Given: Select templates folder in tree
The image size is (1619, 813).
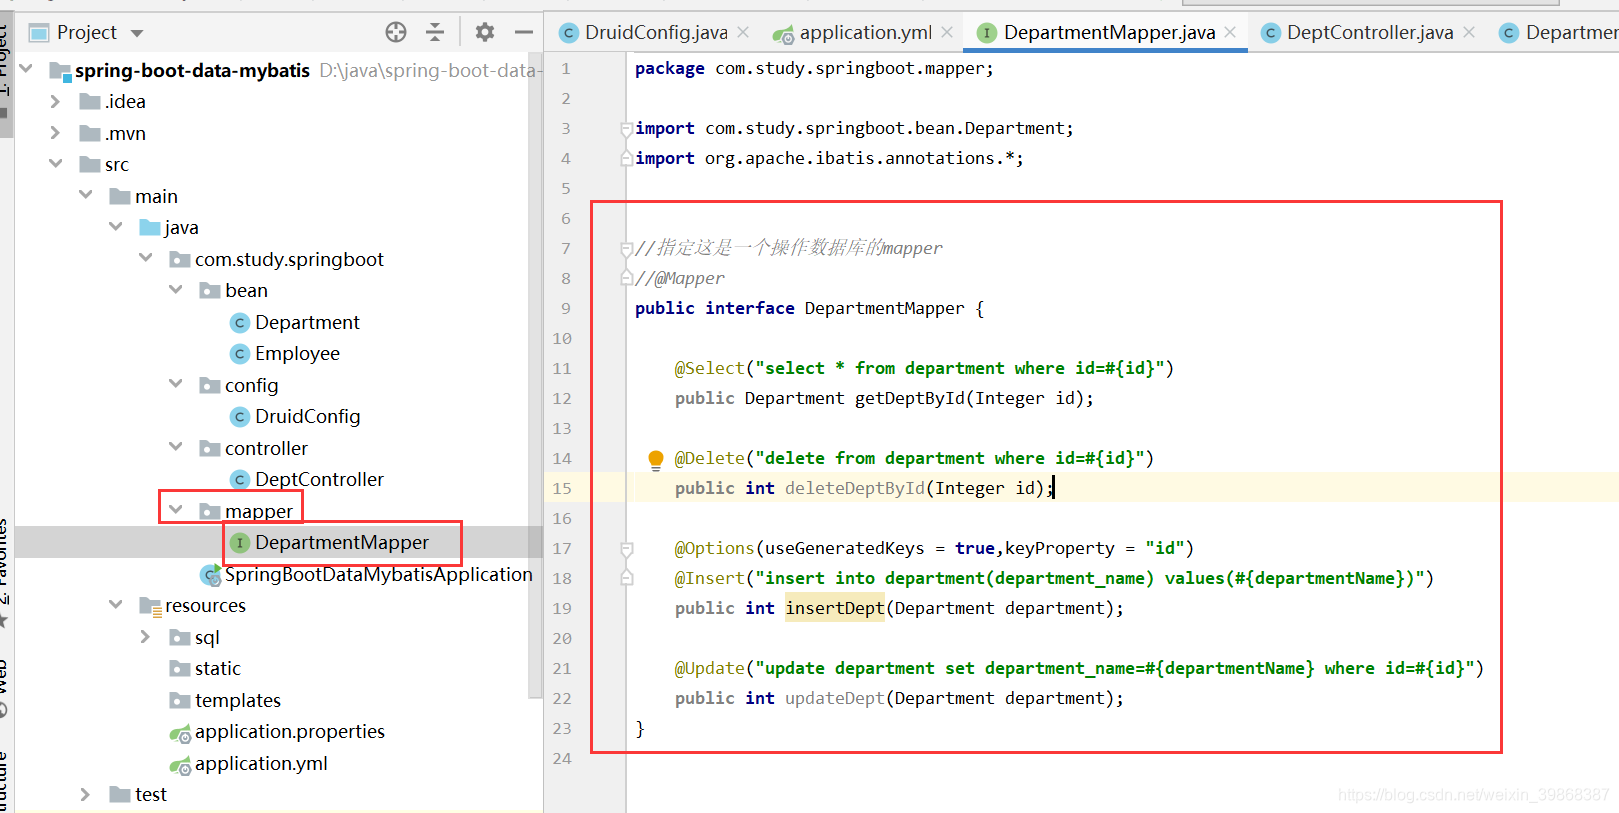Looking at the screenshot, I should pyautogui.click(x=238, y=701).
